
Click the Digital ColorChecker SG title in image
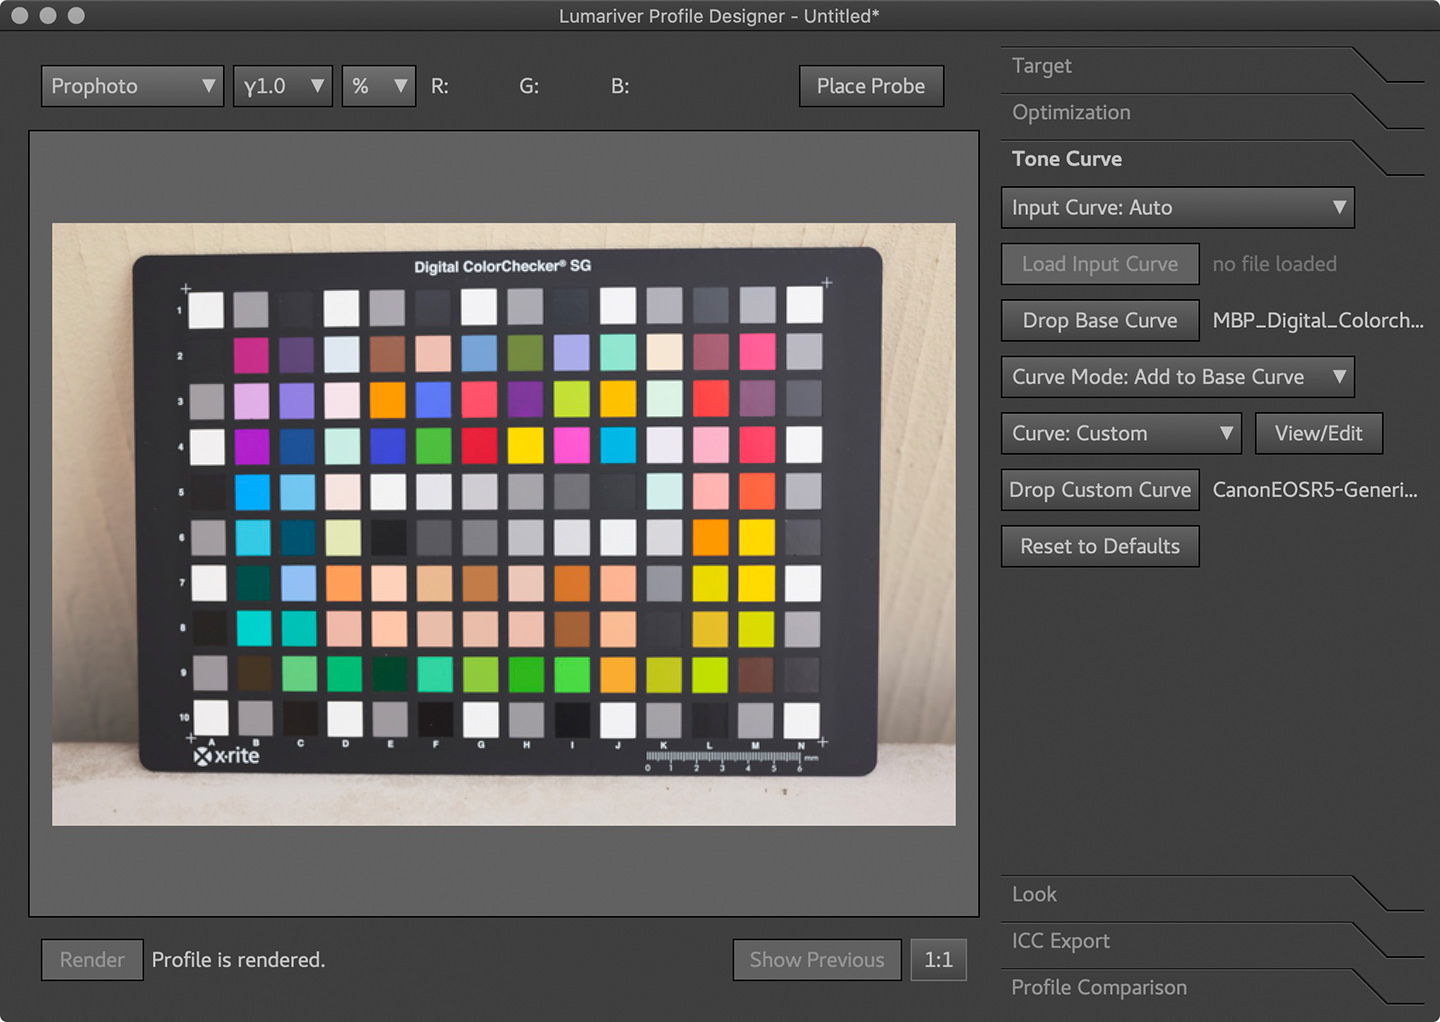coord(502,266)
